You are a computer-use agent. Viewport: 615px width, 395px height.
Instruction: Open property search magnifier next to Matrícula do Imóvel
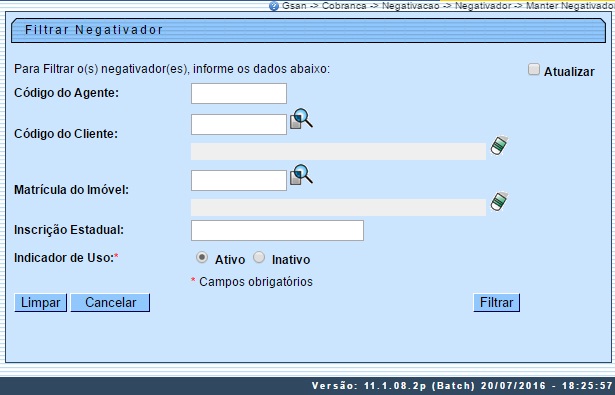301,175
